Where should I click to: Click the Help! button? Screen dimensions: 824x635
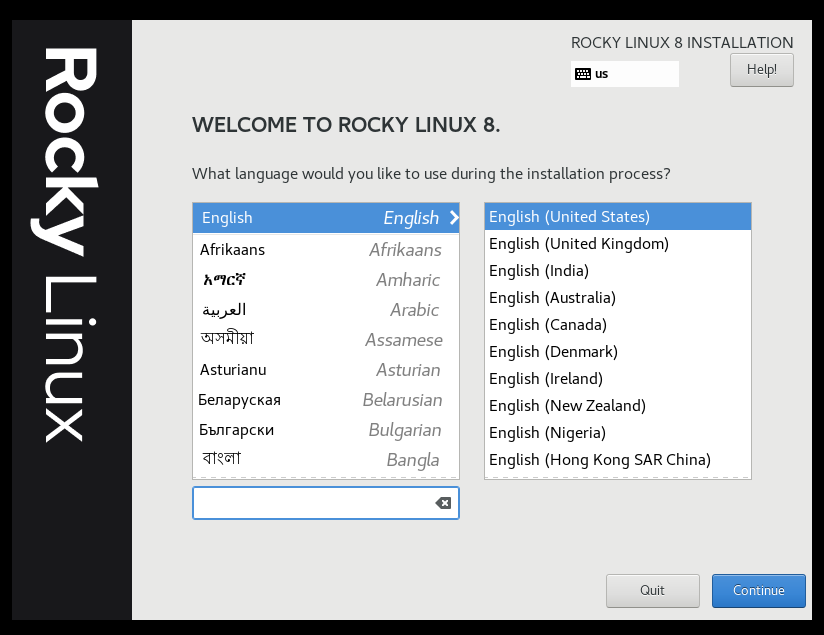(761, 70)
